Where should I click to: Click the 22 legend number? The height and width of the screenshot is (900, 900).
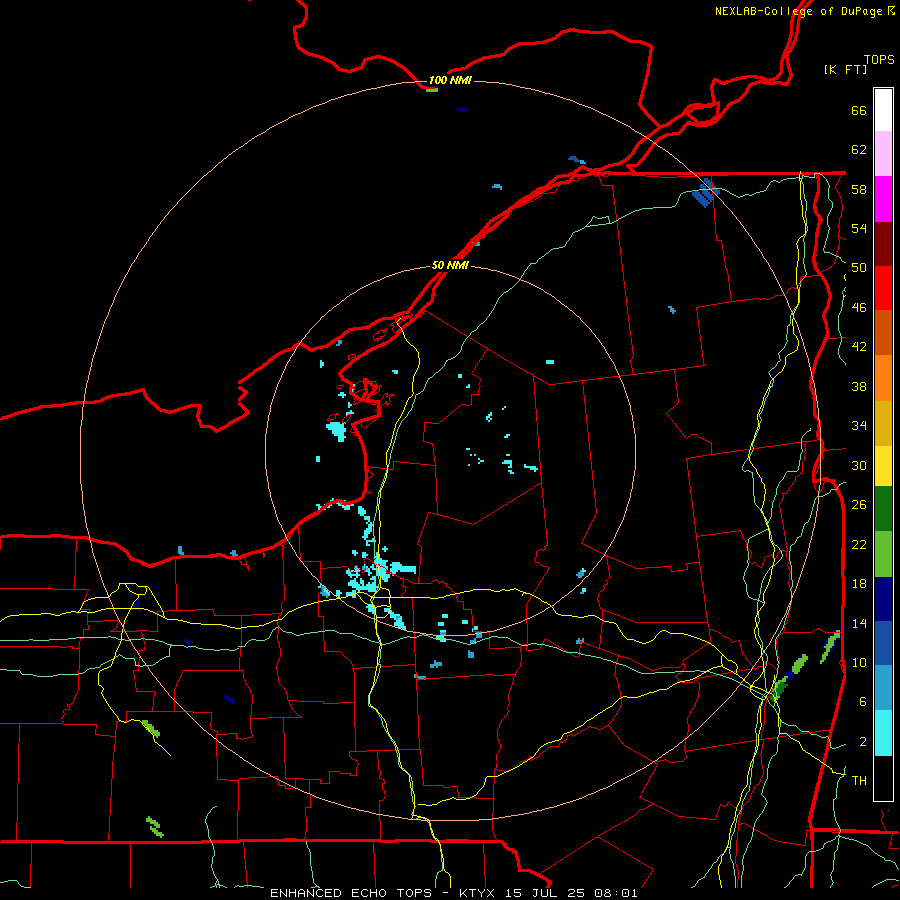(x=859, y=544)
